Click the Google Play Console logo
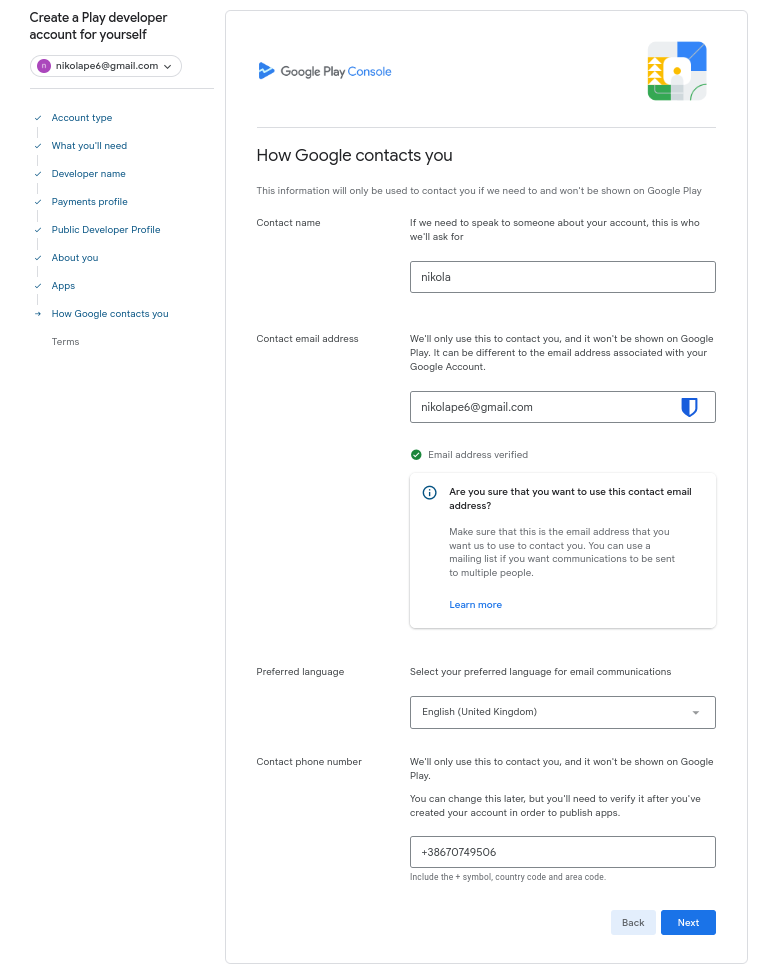Image resolution: width=765 pixels, height=979 pixels. pos(324,71)
